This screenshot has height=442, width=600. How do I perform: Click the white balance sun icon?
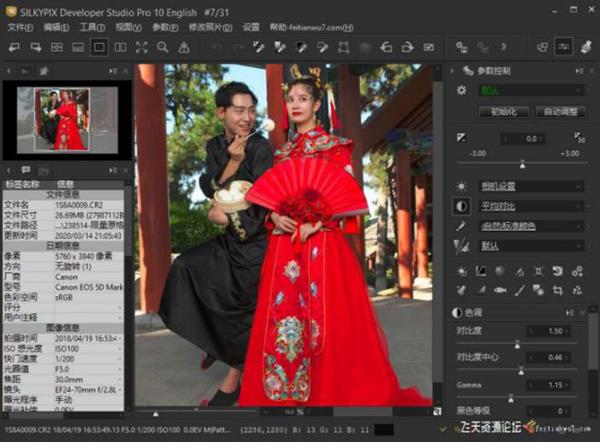pos(461,186)
